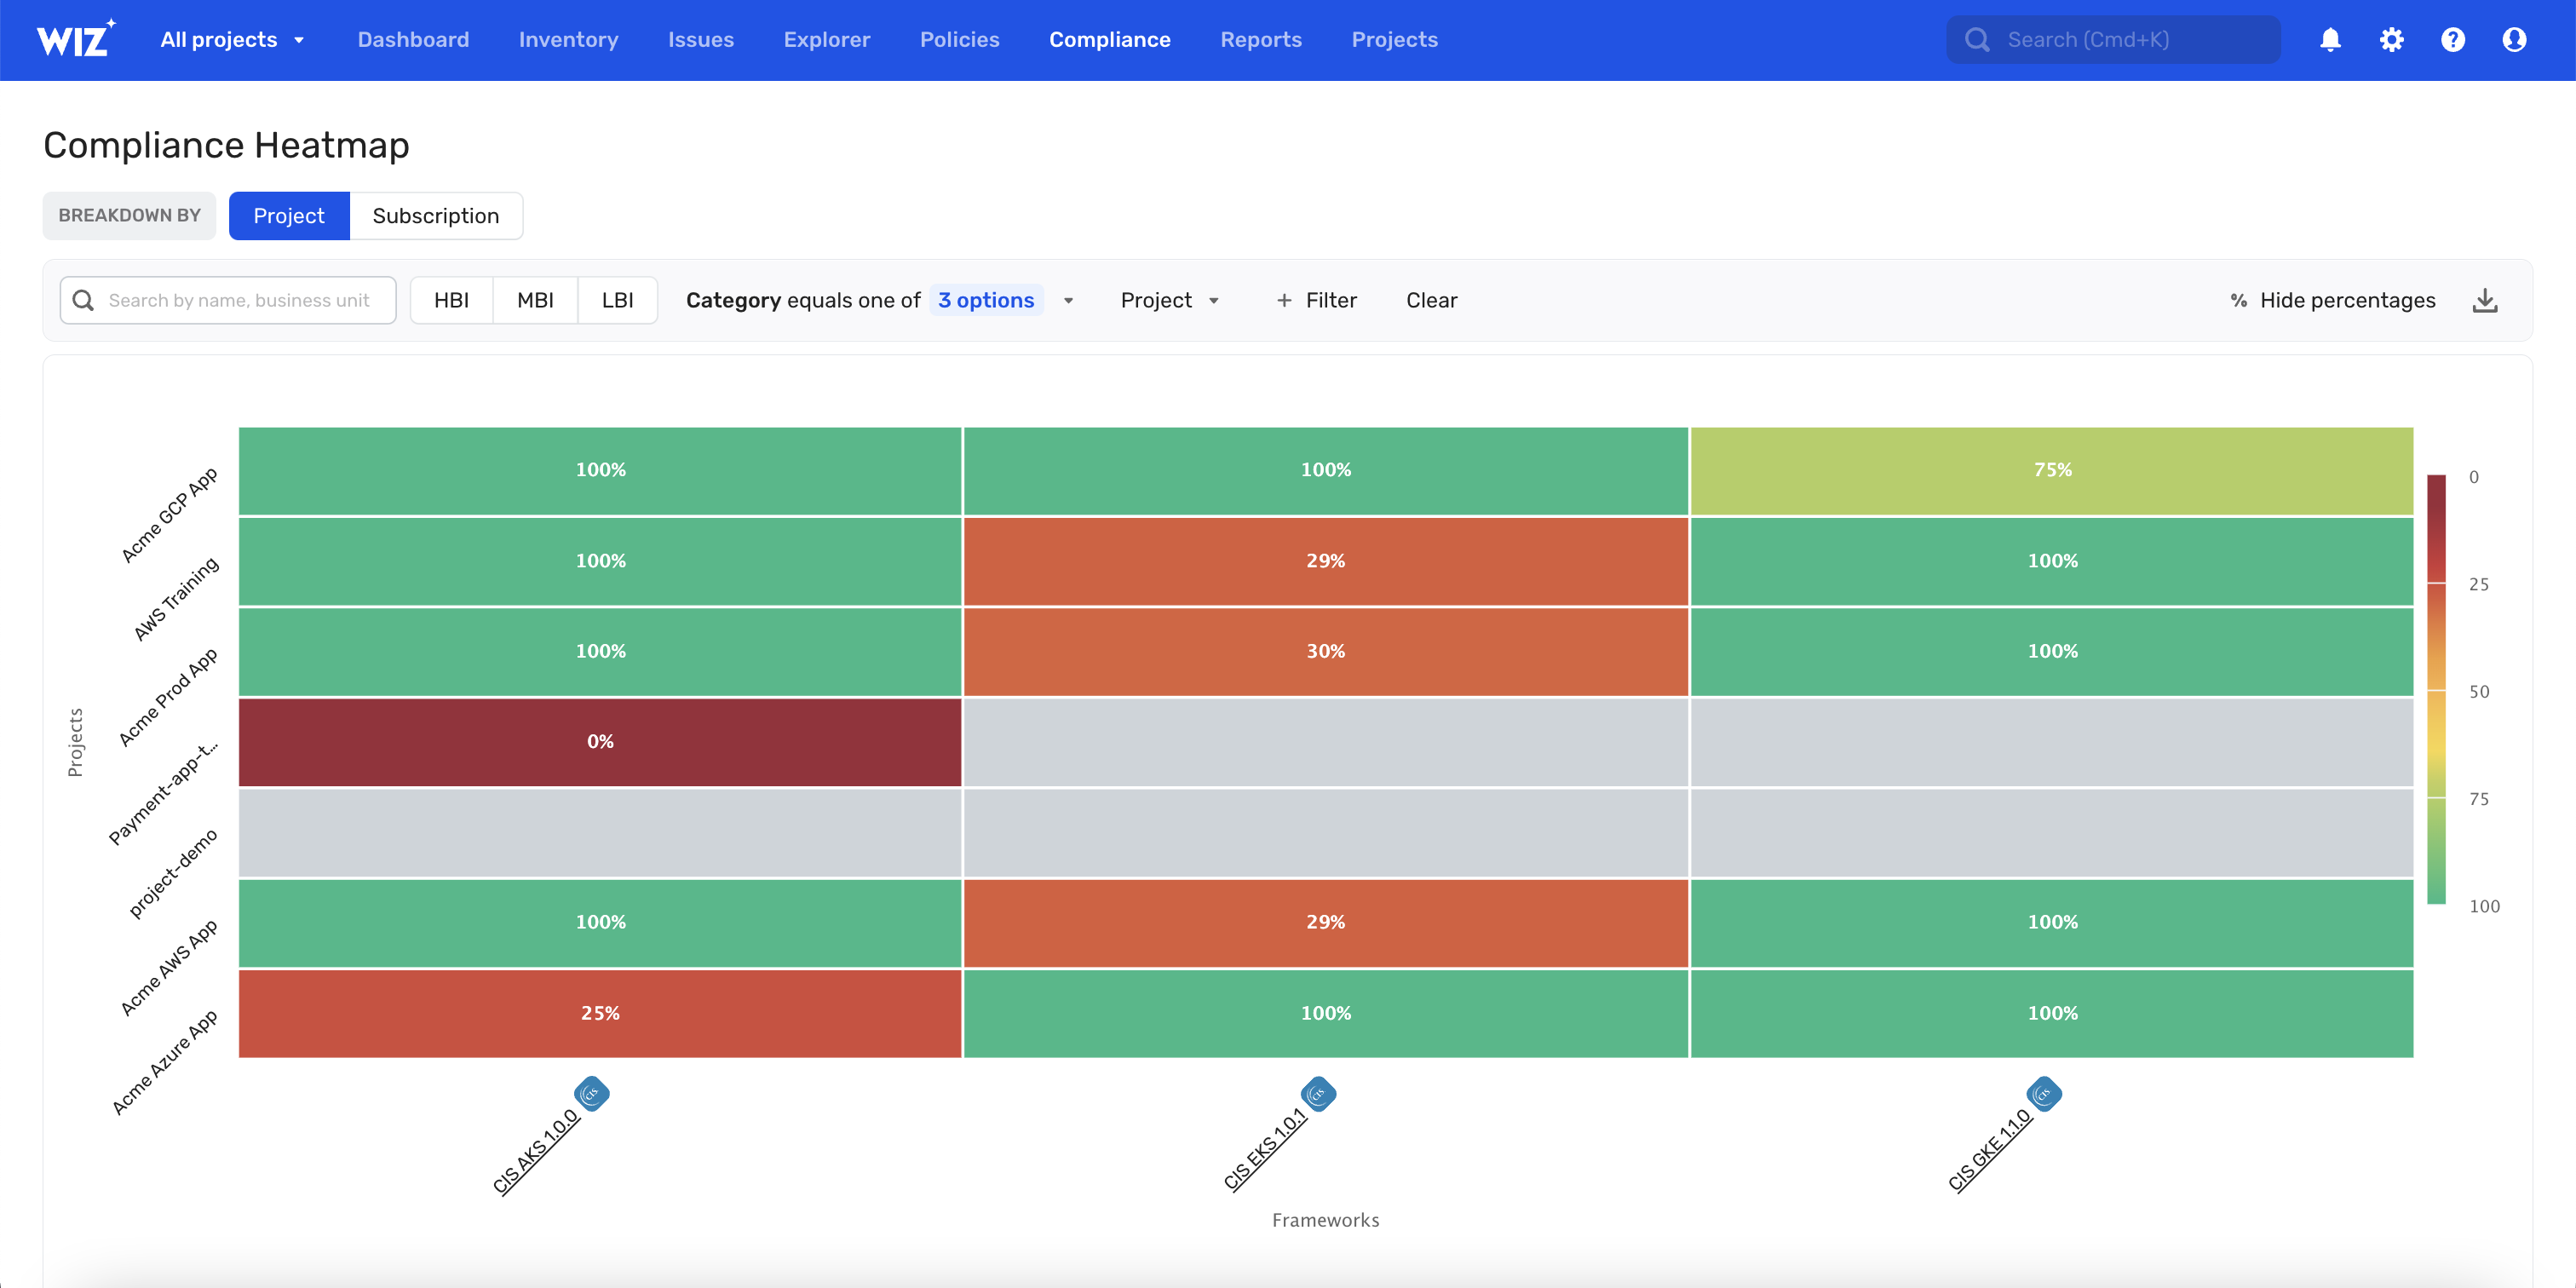Click AWS Training row label
This screenshot has width=2576, height=1288.
click(176, 599)
